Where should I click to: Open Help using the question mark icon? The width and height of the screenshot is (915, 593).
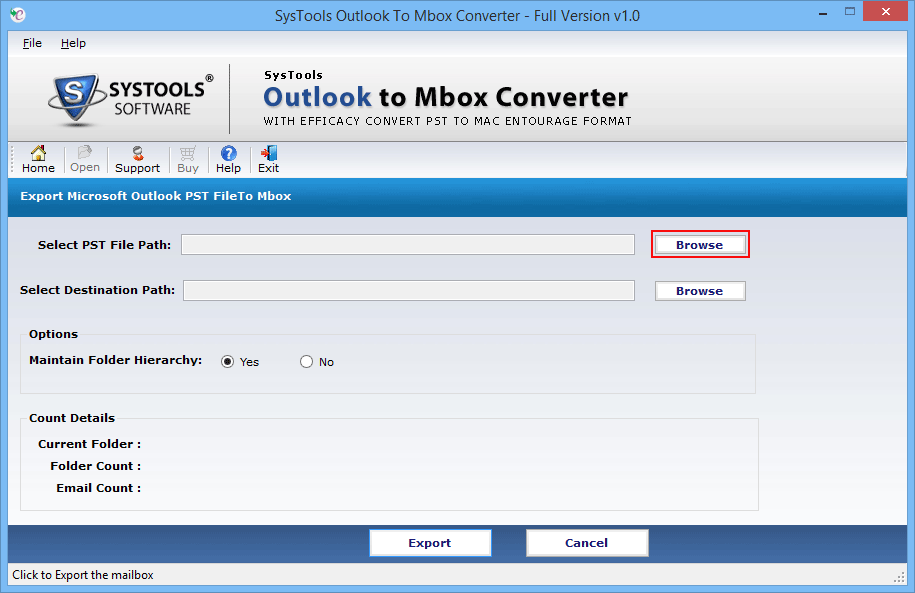tap(228, 159)
